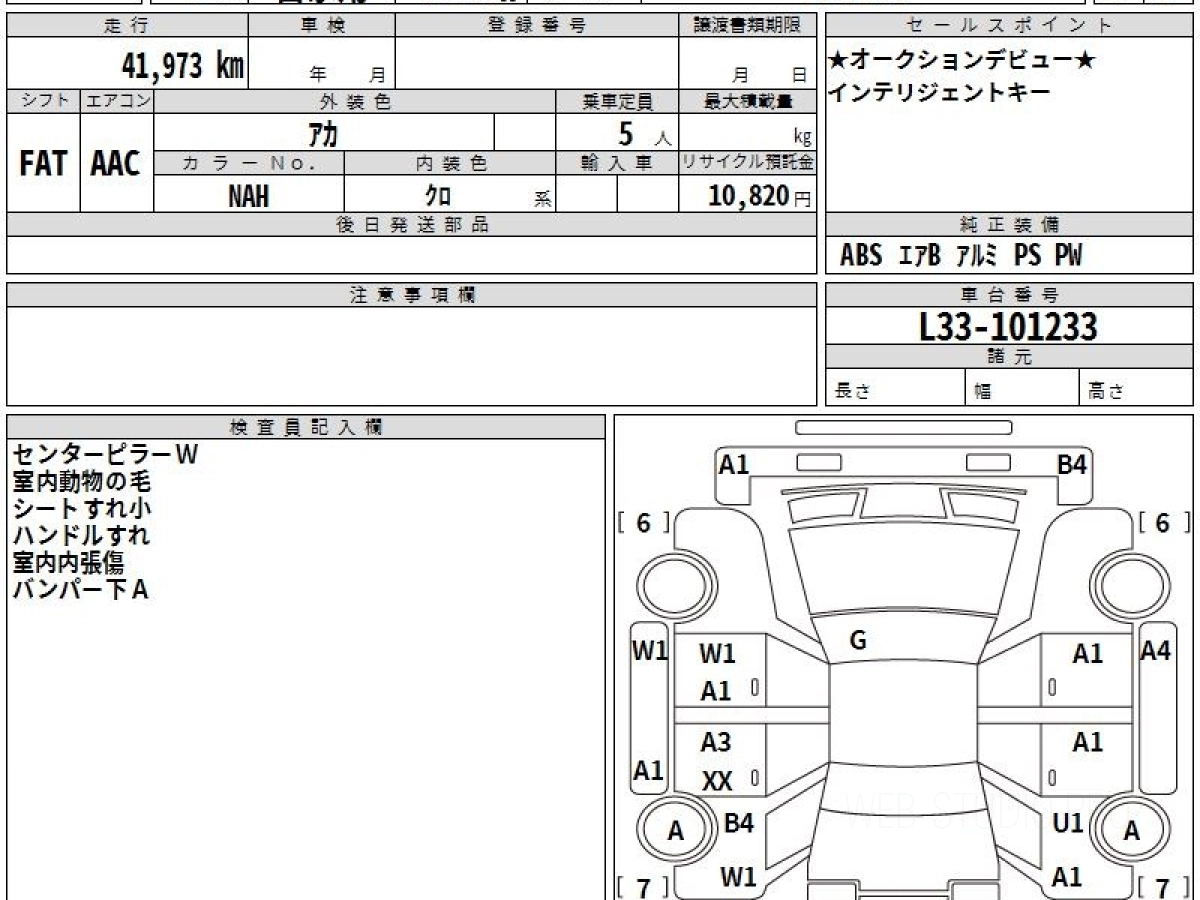Click the 純正装備 header
The image size is (1200, 900).
1009,225
